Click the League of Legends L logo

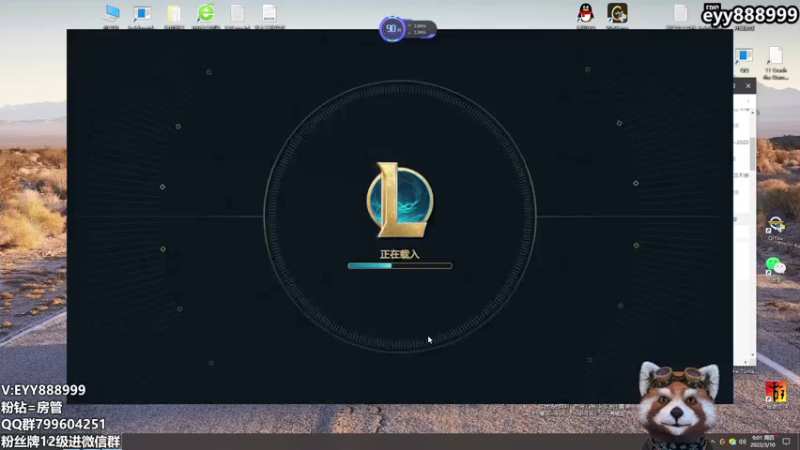(399, 200)
